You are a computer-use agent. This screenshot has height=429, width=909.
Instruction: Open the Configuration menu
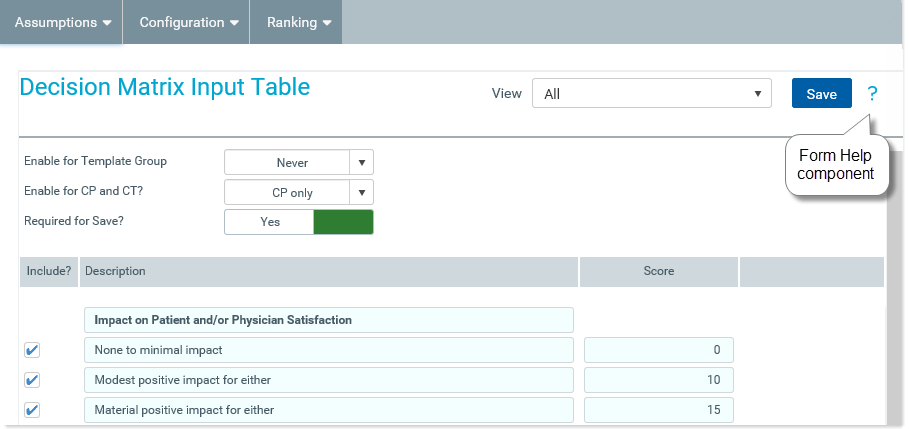[189, 22]
